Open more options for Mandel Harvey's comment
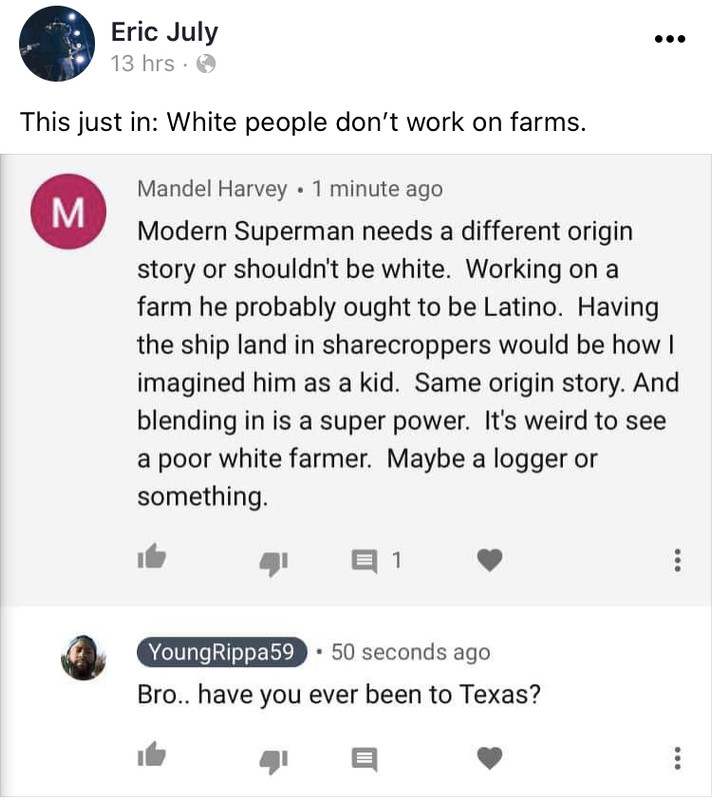The width and height of the screenshot is (712, 800). 678,561
